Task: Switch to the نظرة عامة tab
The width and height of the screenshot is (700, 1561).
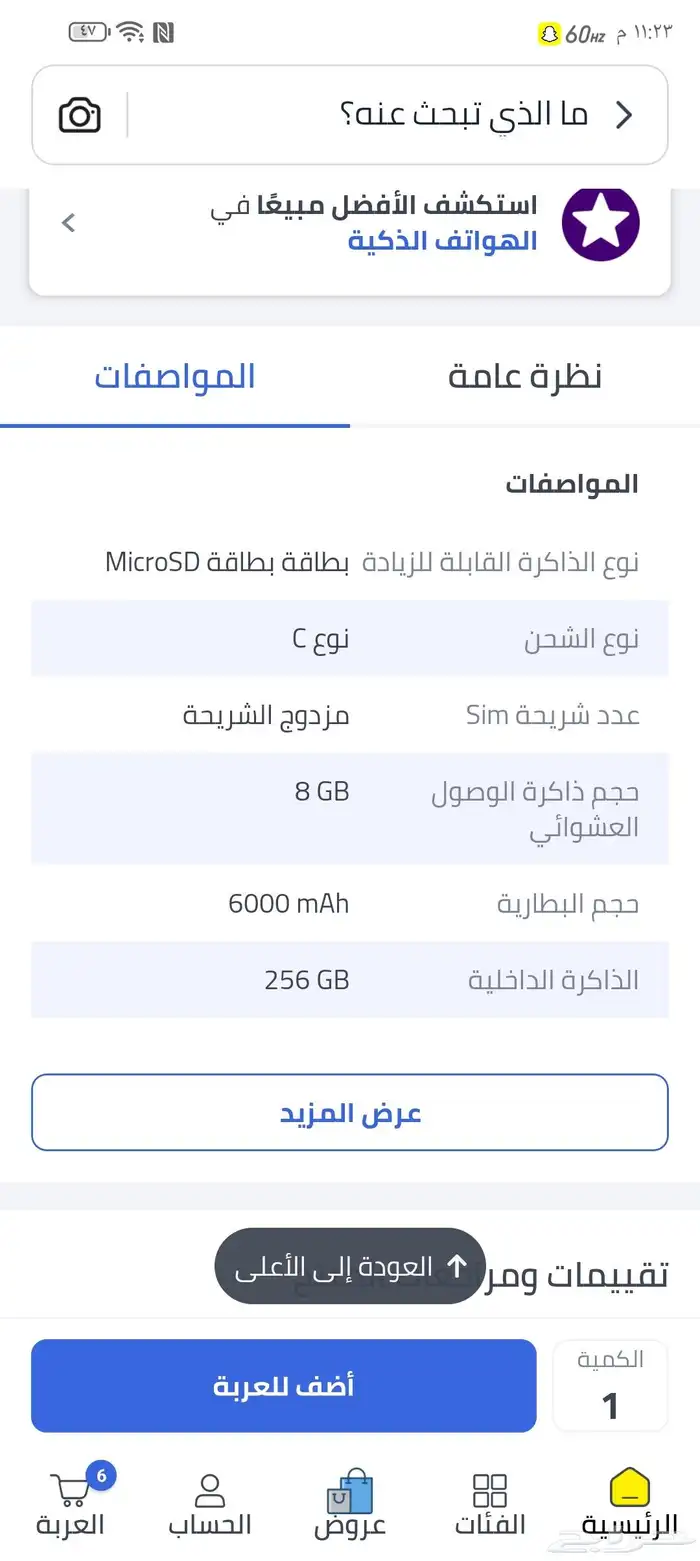Action: 524,375
